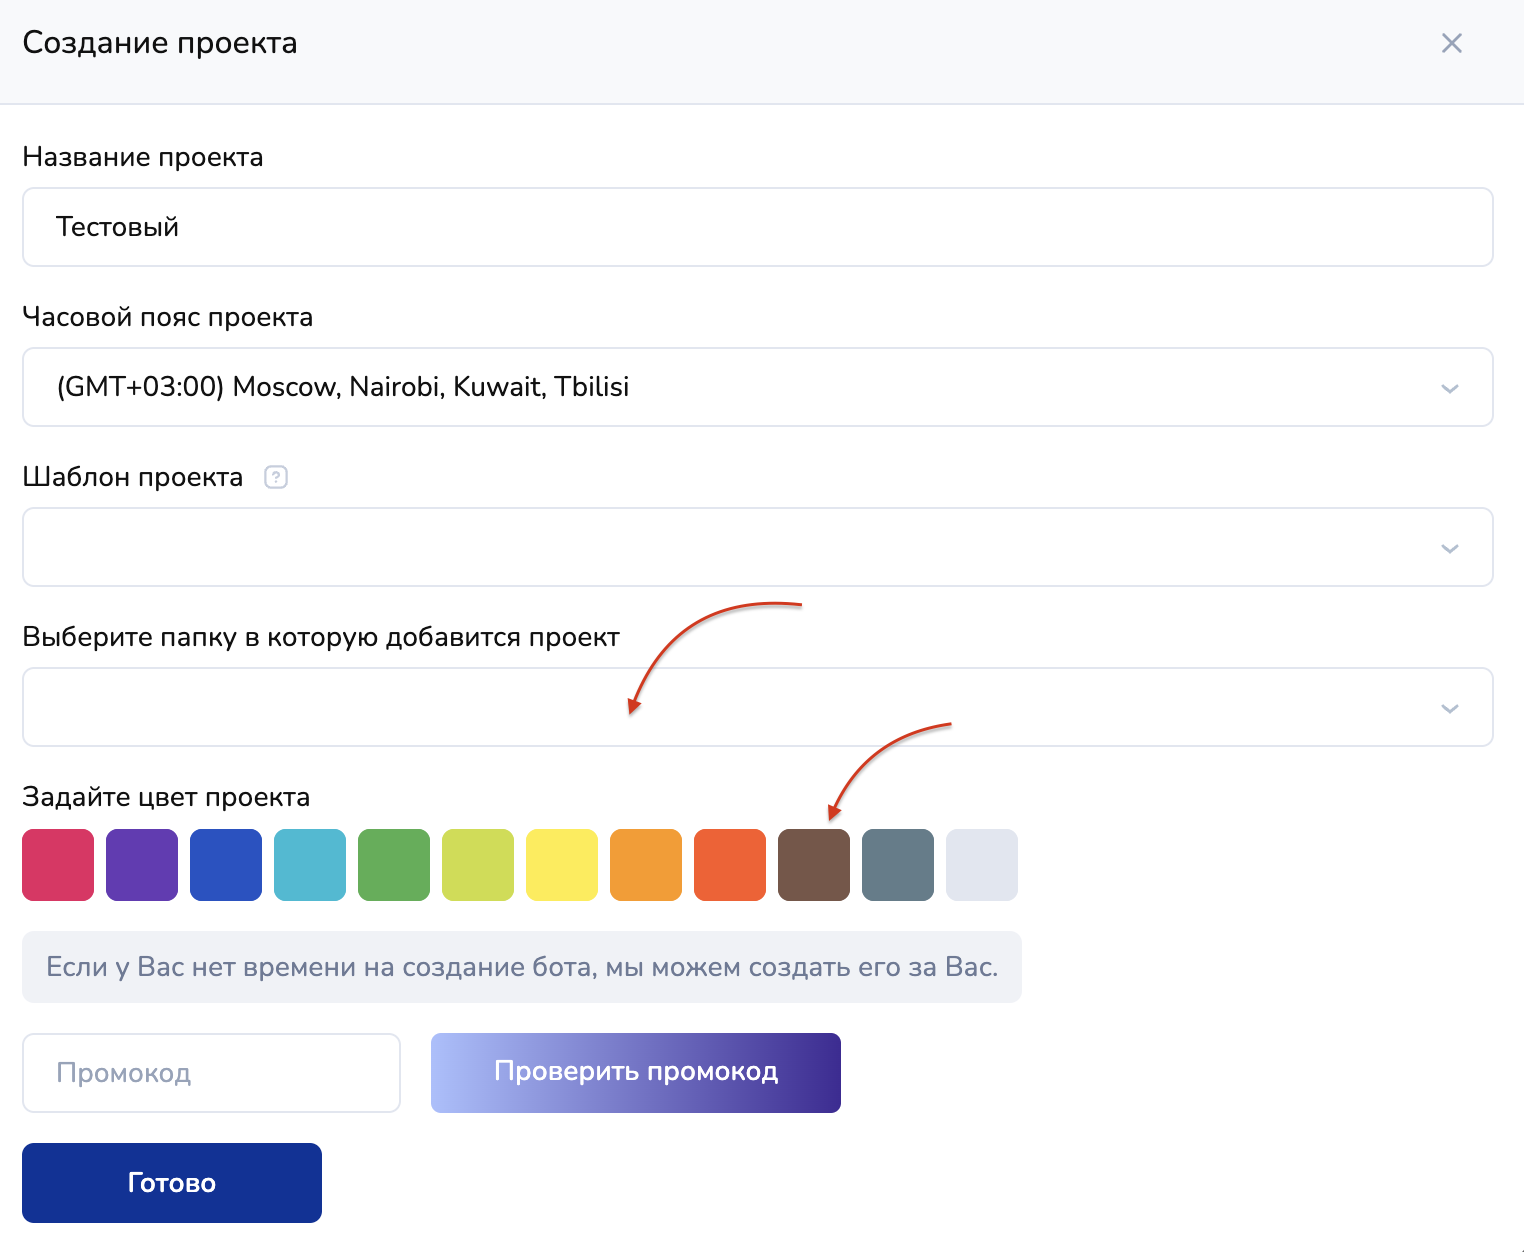
Task: Close the project creation dialog
Action: coord(1451,43)
